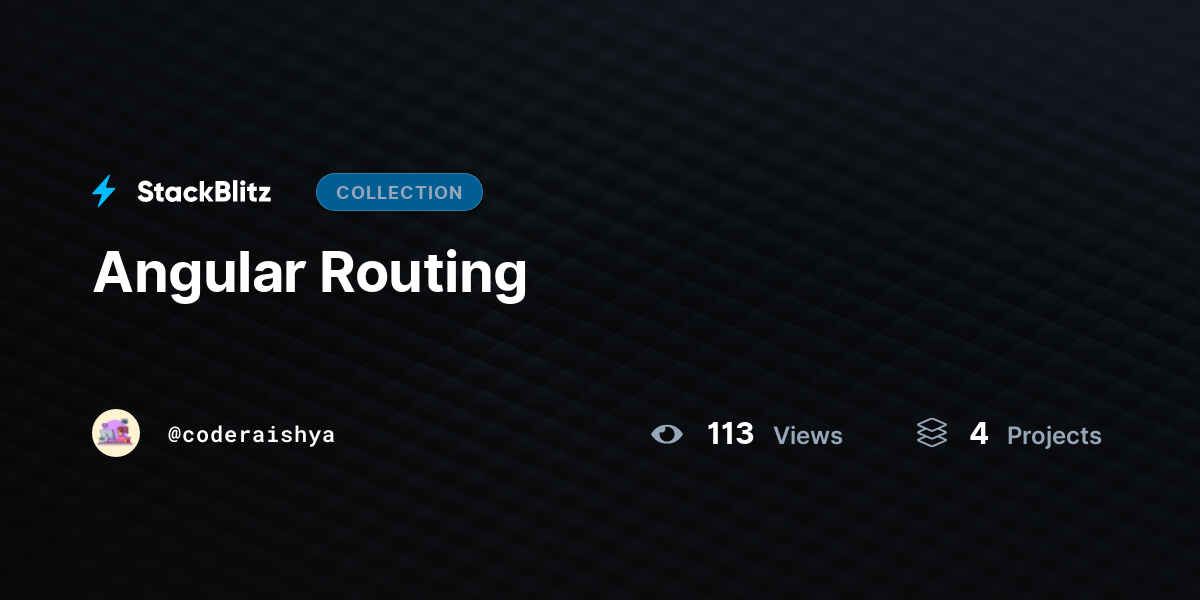Click the stacked layers Projects icon

[x=932, y=433]
